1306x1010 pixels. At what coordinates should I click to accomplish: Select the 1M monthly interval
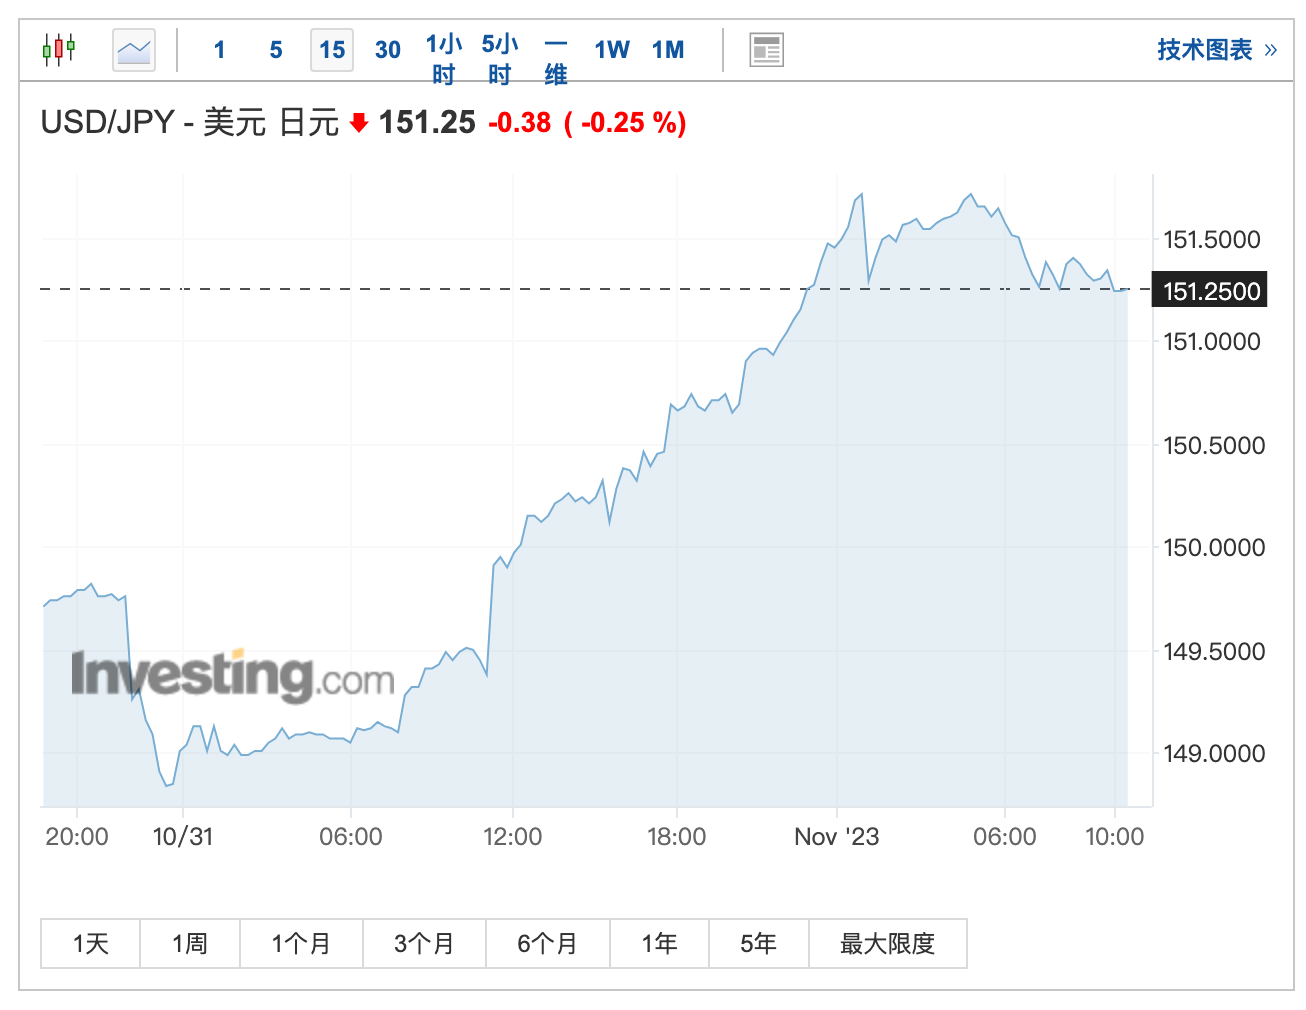[668, 50]
